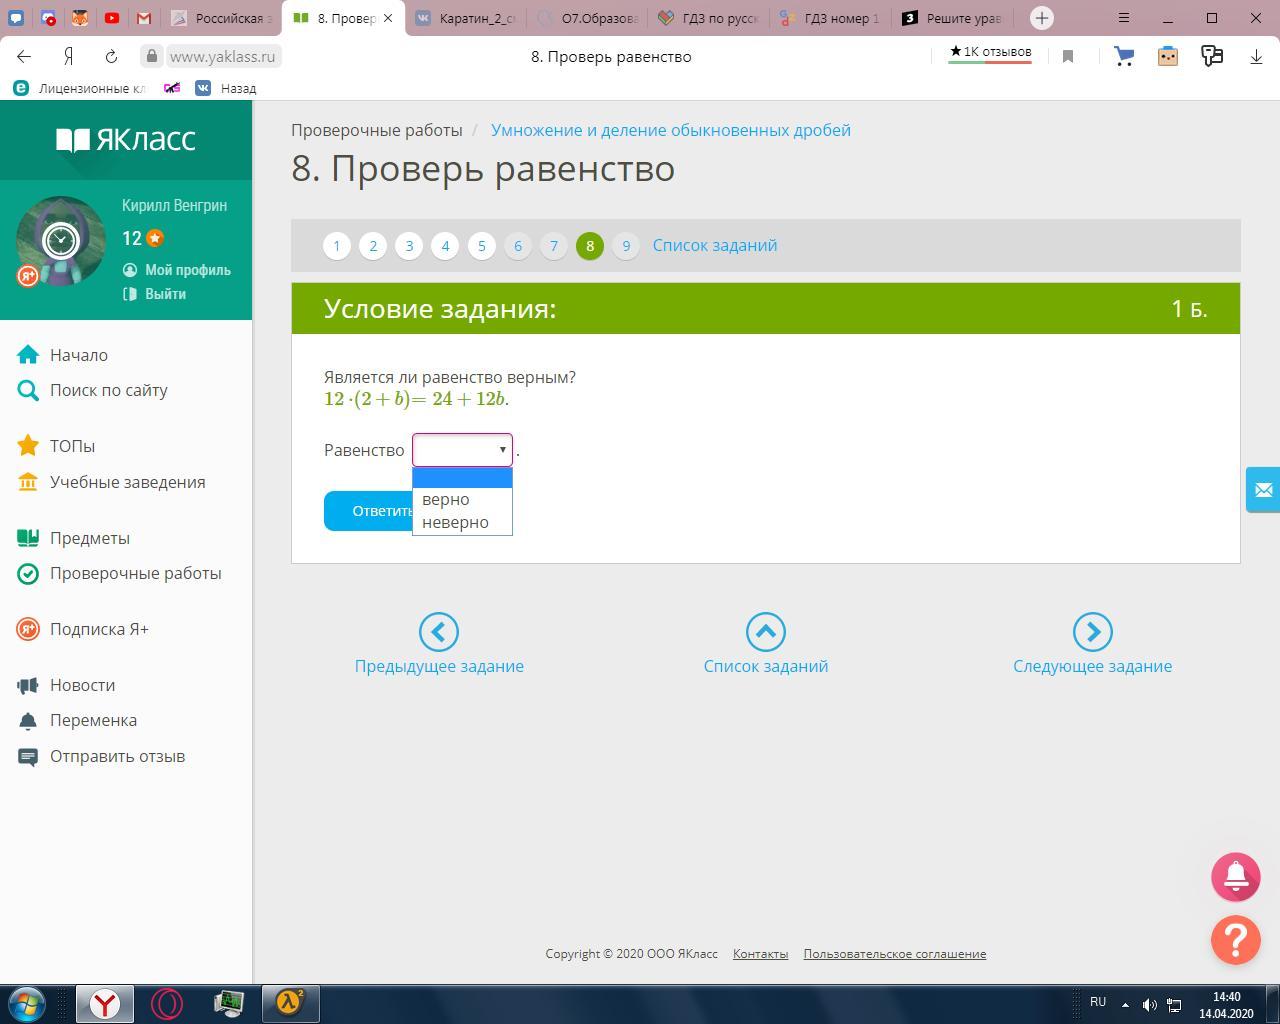Open Поиск по сайту in sidebar
Viewport: 1280px width, 1024px height.
[109, 390]
